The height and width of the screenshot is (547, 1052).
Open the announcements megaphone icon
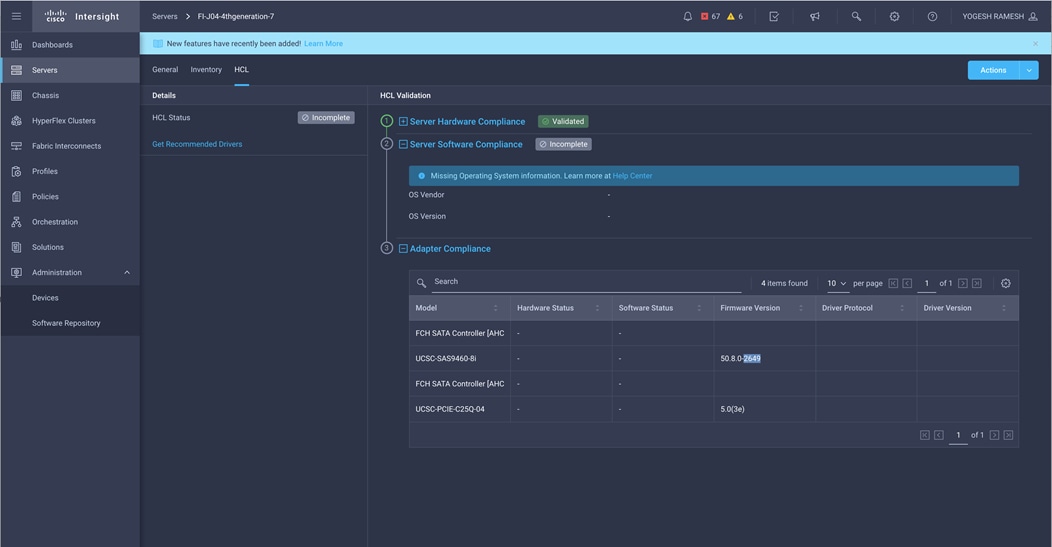point(814,16)
